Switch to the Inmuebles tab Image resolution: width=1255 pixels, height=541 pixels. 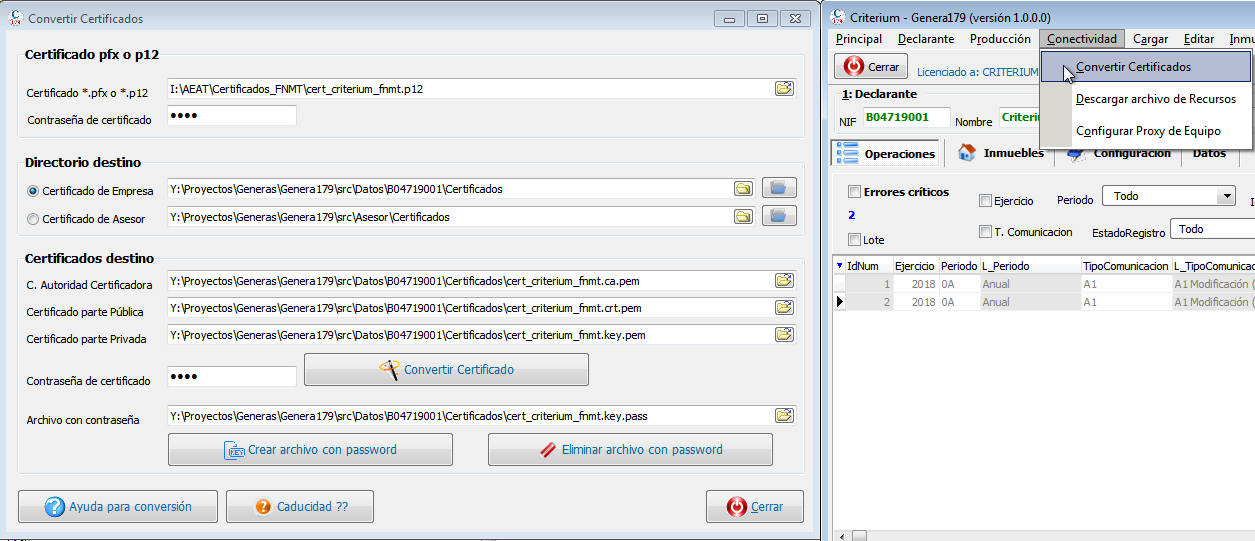tap(1001, 153)
